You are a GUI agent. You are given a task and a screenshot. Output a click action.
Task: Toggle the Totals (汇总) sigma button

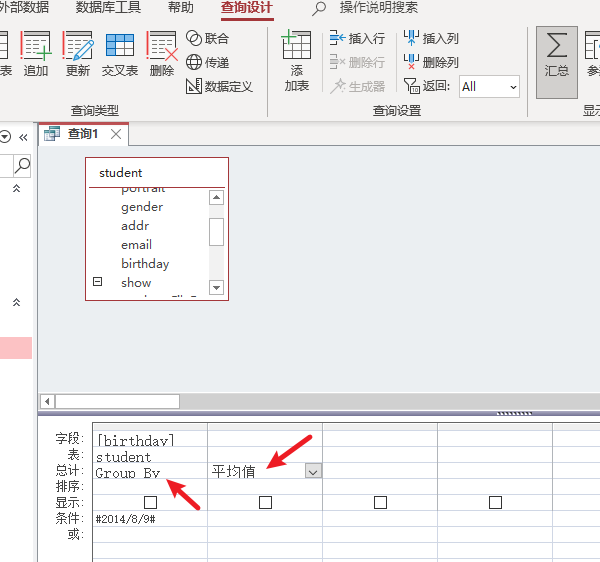point(557,62)
